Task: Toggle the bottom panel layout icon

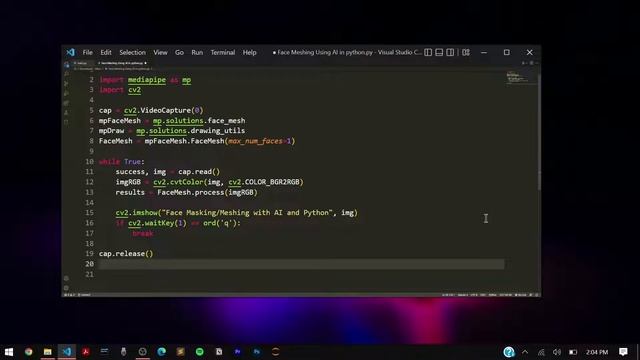Action: (439, 52)
